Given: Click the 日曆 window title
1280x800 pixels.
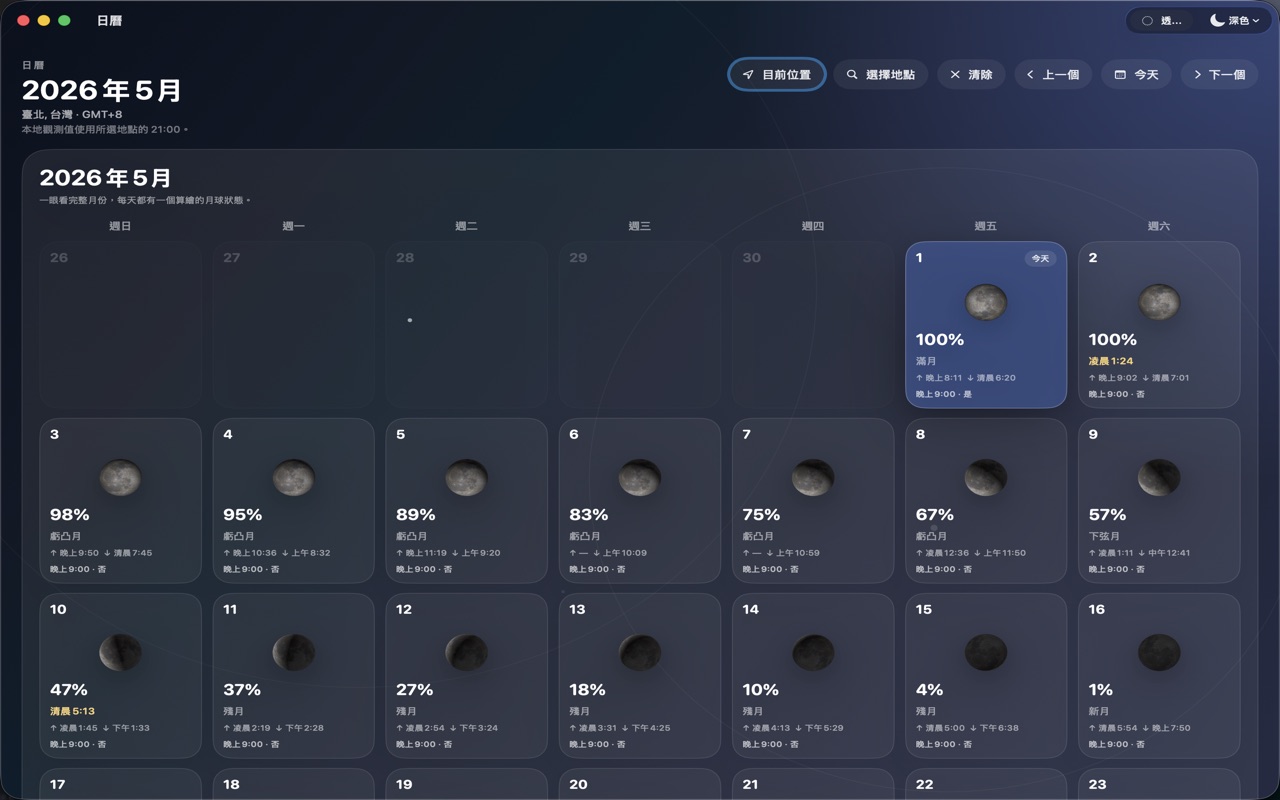Looking at the screenshot, I should coord(110,20).
